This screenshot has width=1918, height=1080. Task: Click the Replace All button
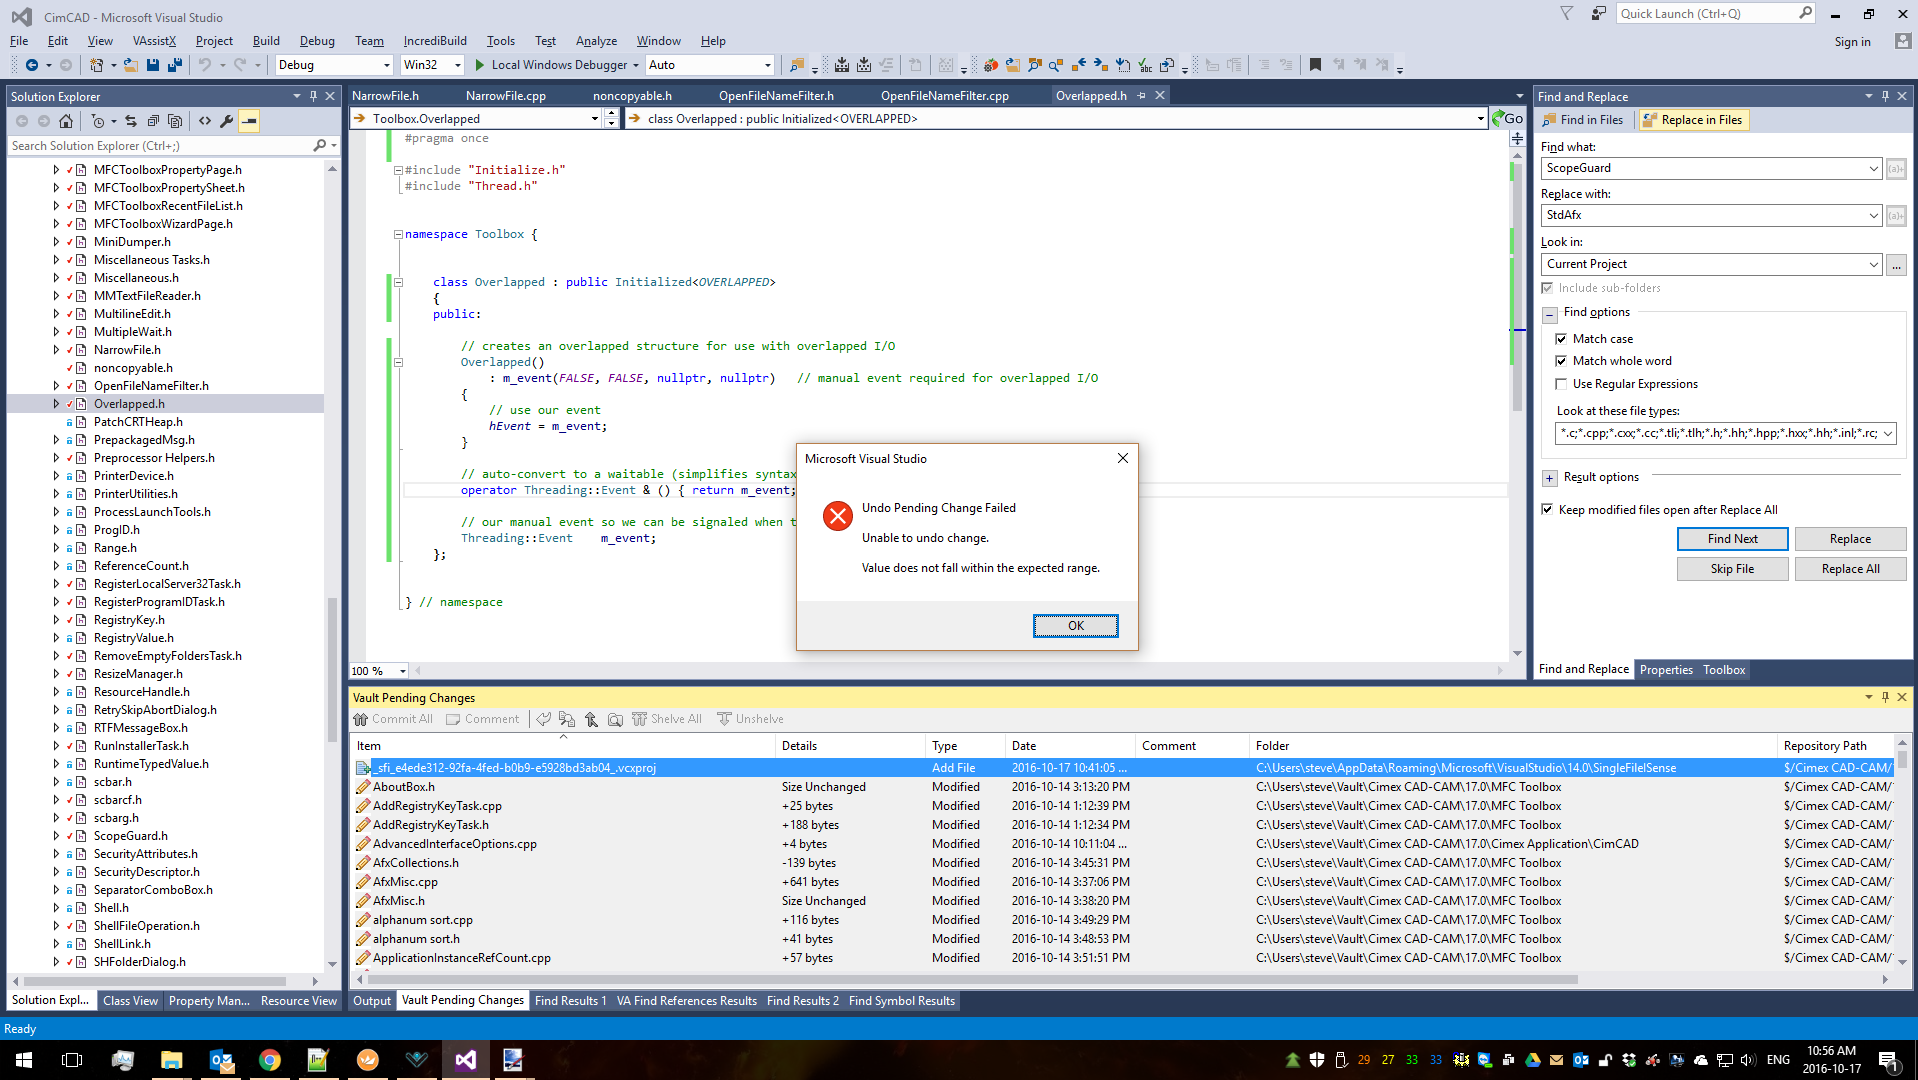(x=1850, y=569)
